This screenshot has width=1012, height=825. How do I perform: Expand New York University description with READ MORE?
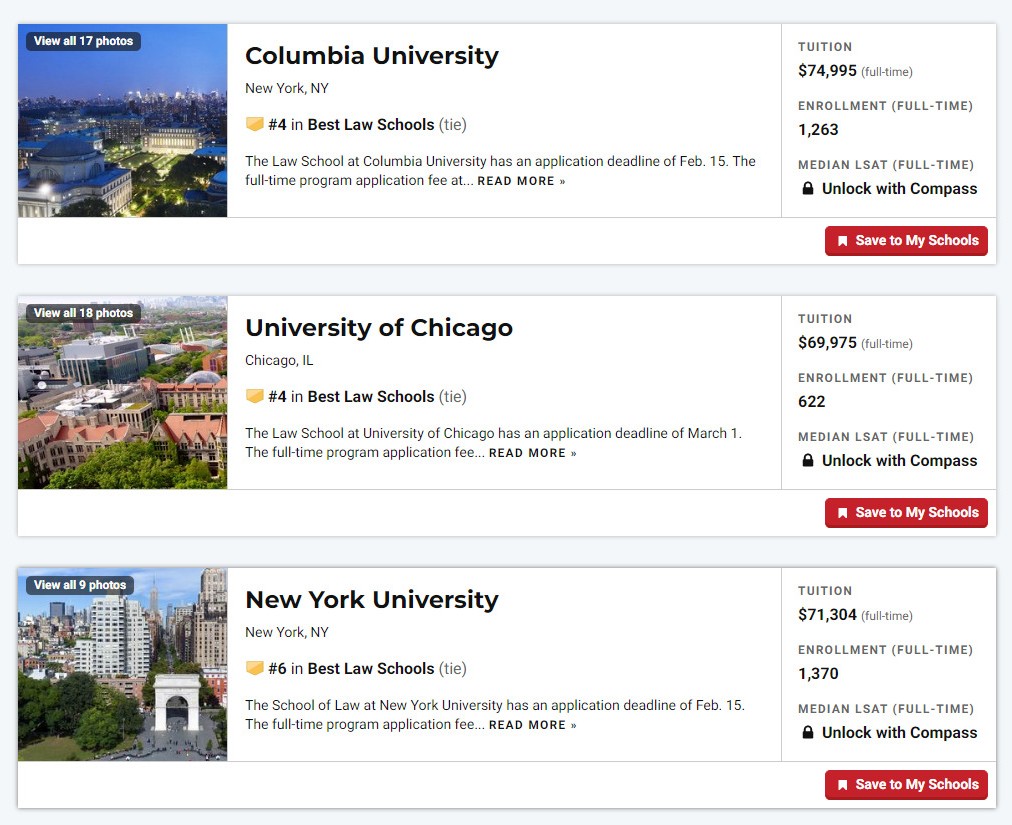(533, 725)
